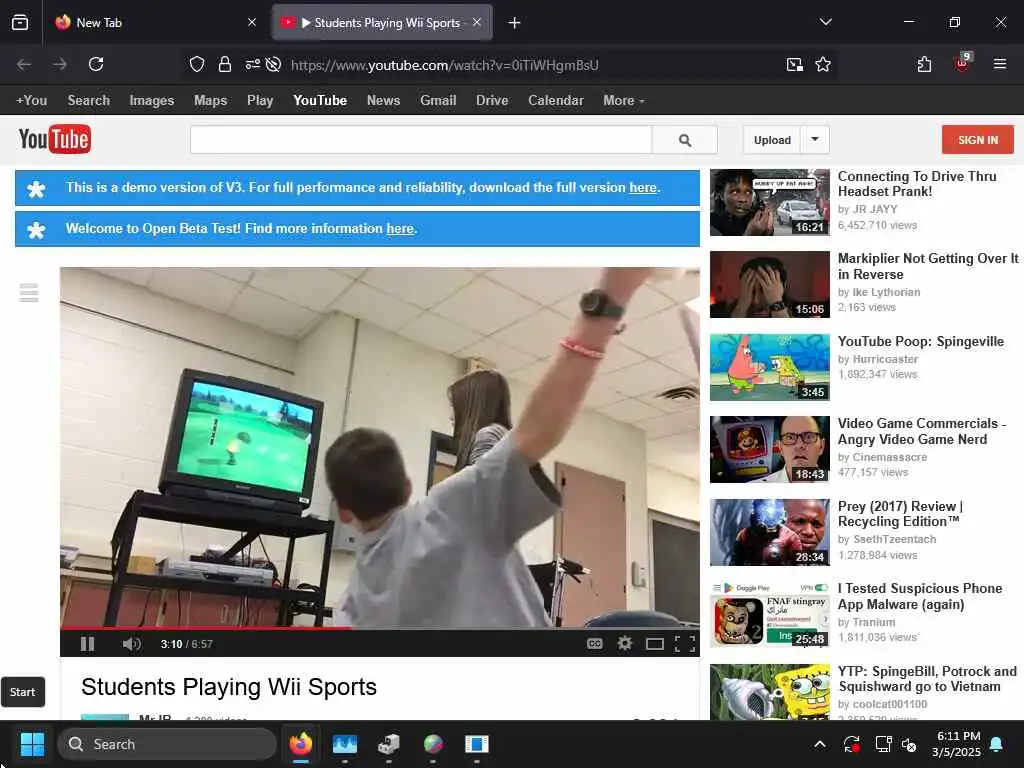Open Drive in the Google bar
1024x768 pixels.
pyautogui.click(x=492, y=101)
